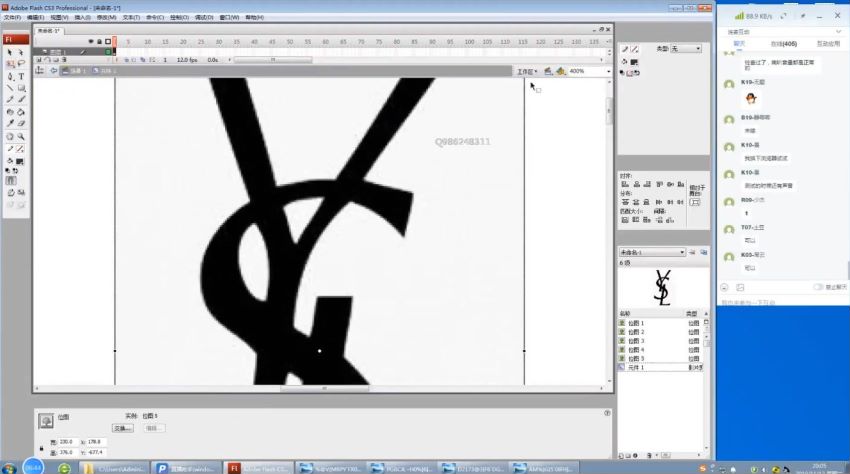Open the type dropdown in top-right panel
Screen dimensions: 850x474
coord(686,49)
